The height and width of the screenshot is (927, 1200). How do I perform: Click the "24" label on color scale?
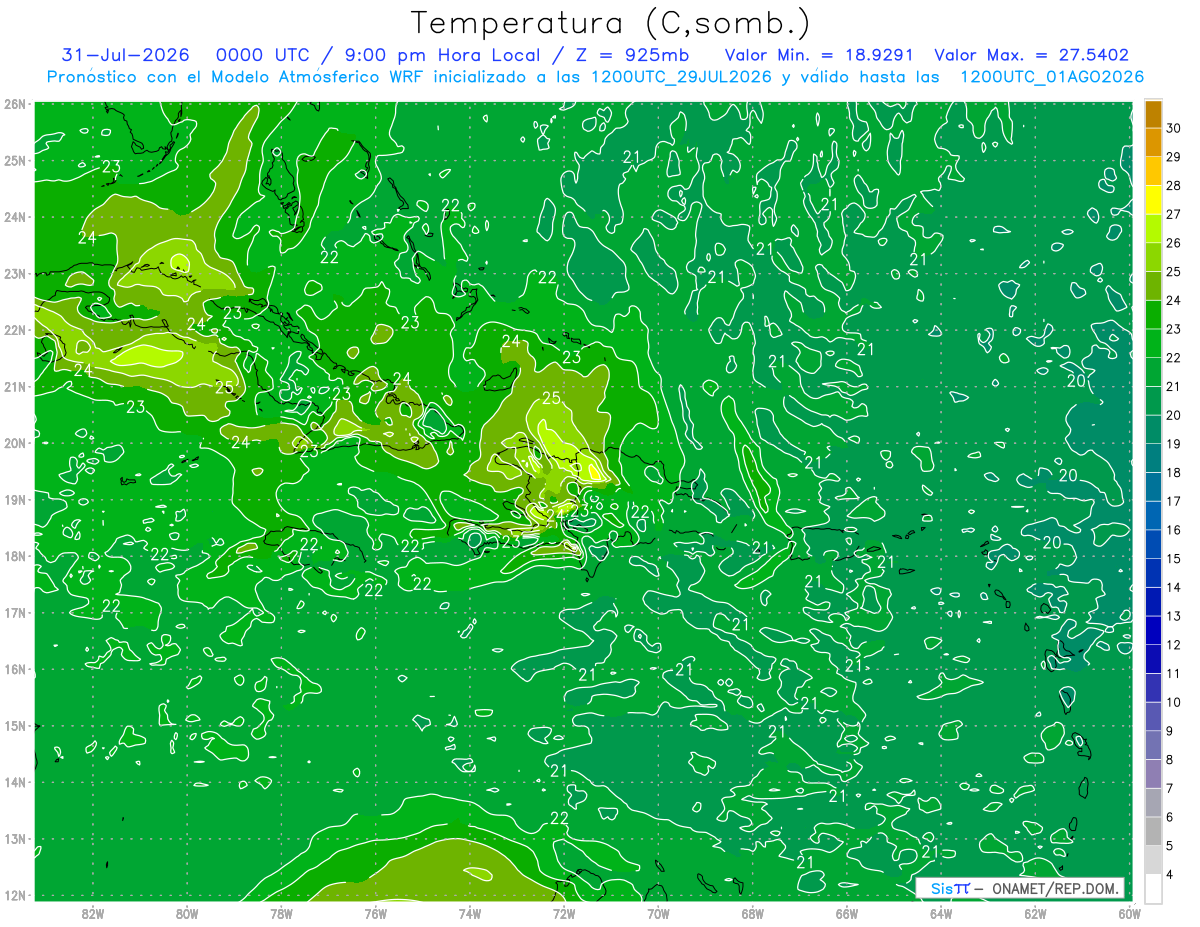(1174, 300)
